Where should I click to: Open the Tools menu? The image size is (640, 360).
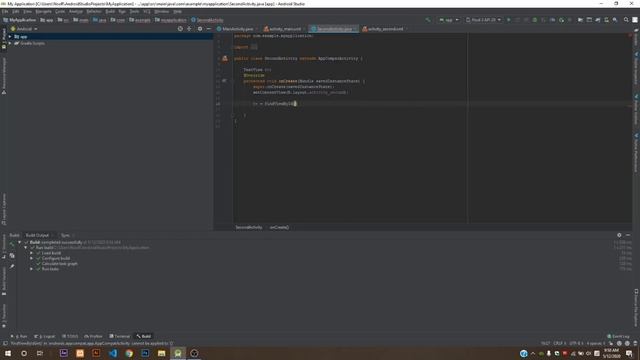(x=134, y=11)
